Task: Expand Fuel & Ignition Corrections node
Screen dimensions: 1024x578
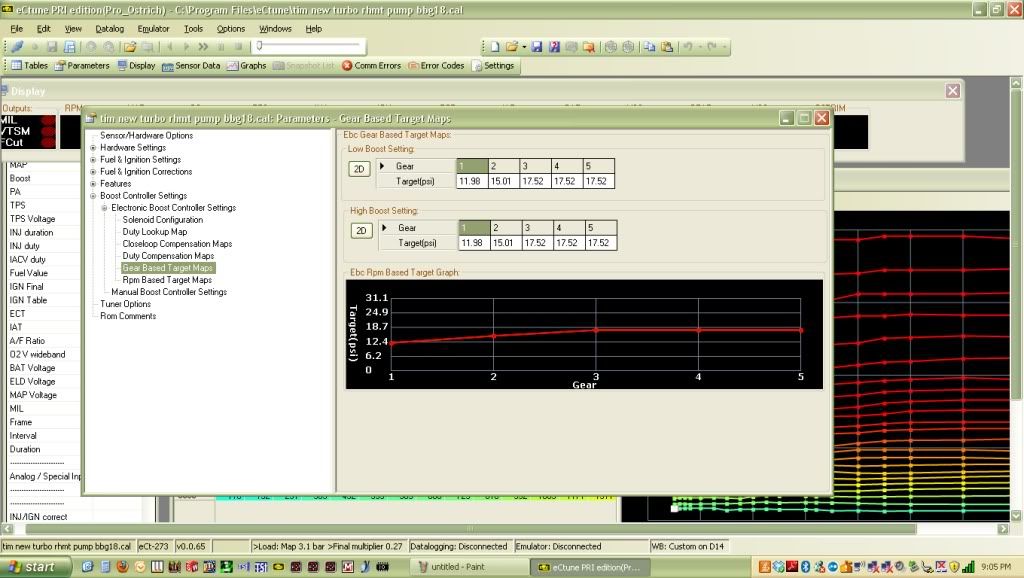Action: [93, 172]
